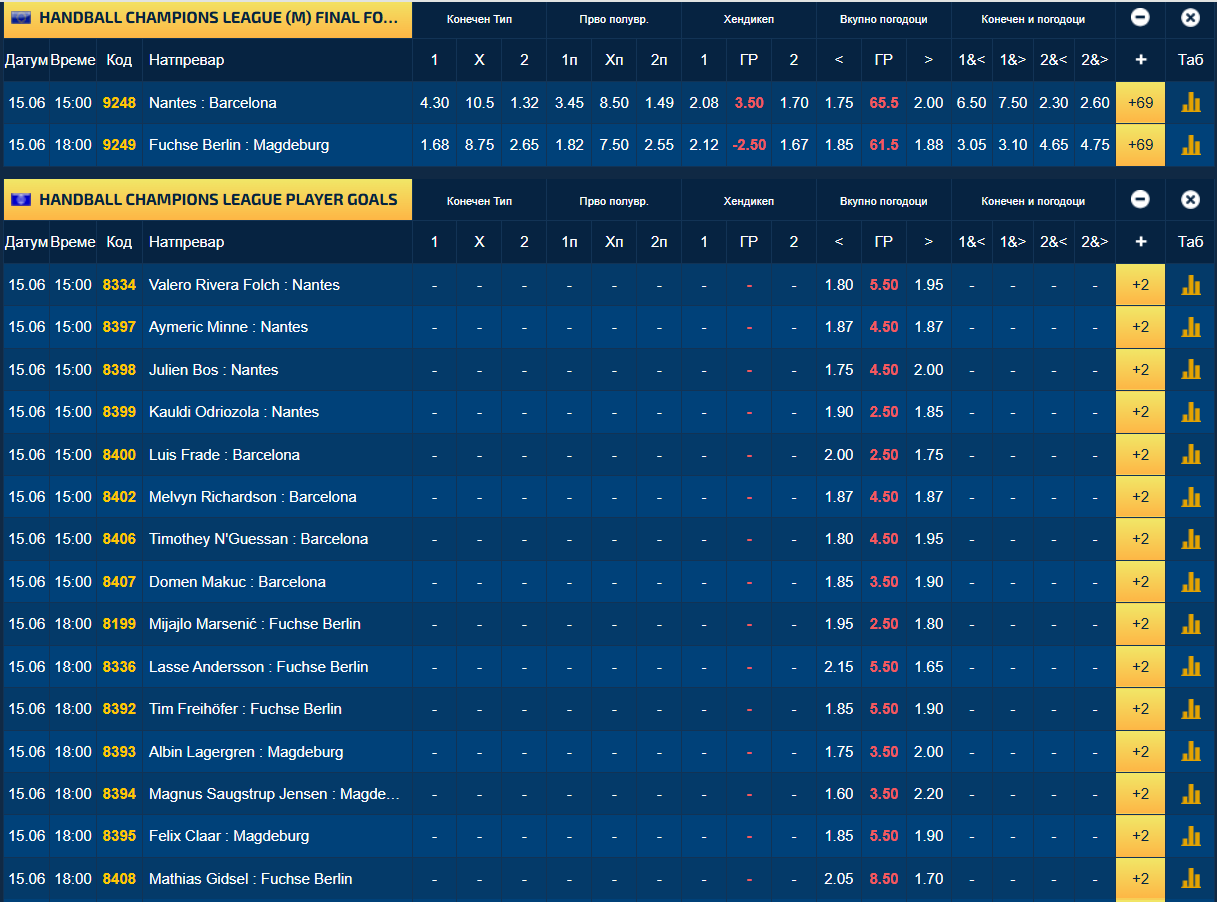The image size is (1217, 902).
Task: Select 1&< combo odds 6.50 for Nantes : Barcelona
Action: point(971,103)
